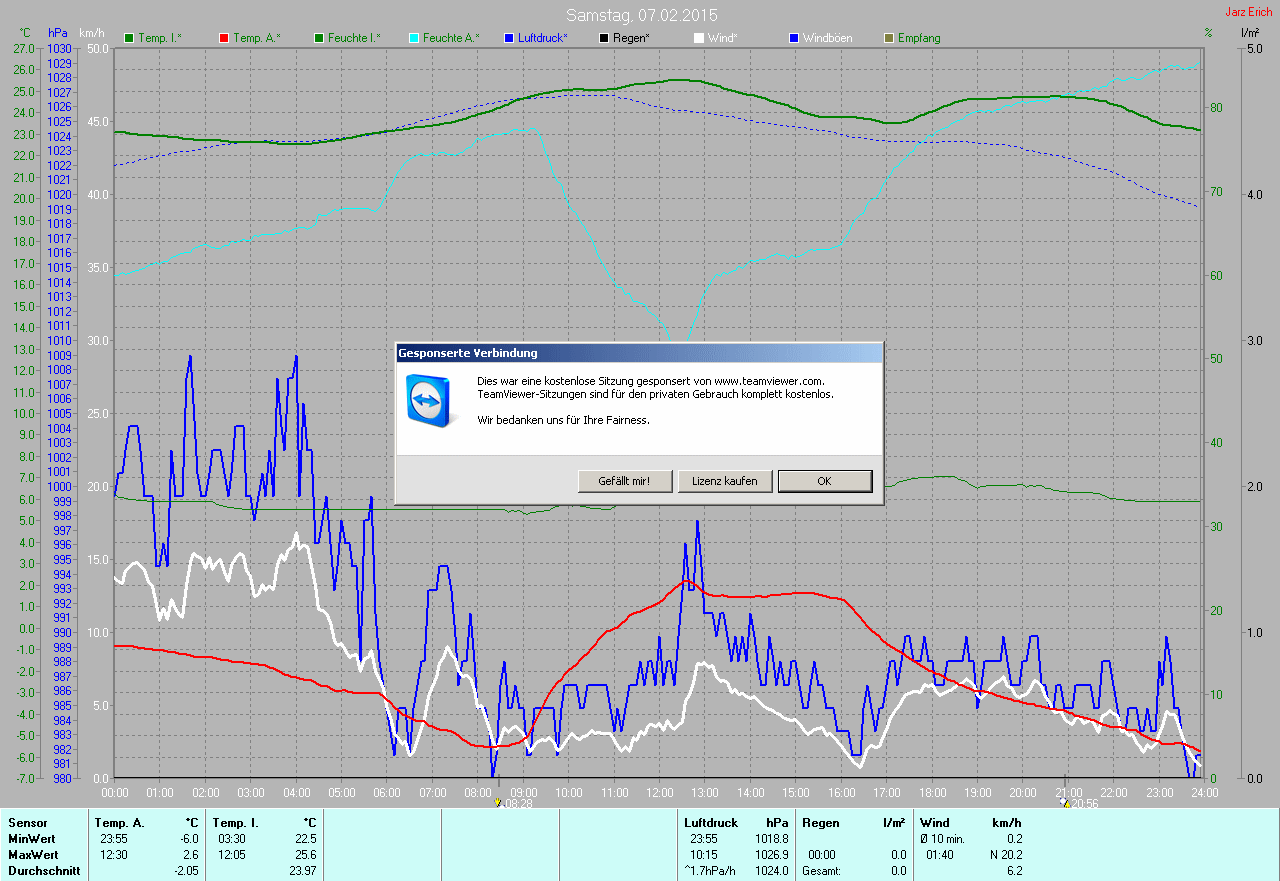1280x881 pixels.
Task: Toggle the cyan Feuchte A. legend box
Action: point(413,38)
